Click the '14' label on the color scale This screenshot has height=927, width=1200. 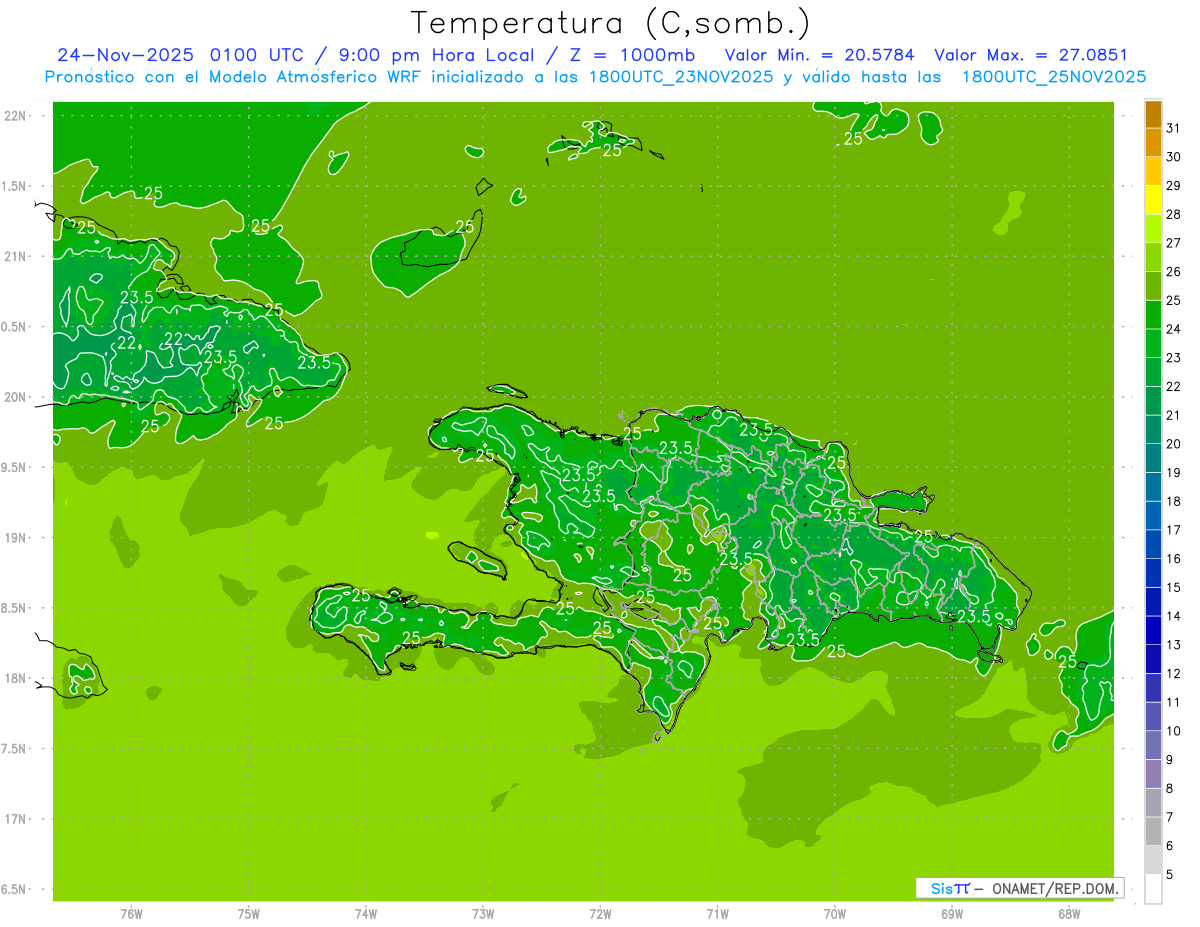[x=1174, y=616]
